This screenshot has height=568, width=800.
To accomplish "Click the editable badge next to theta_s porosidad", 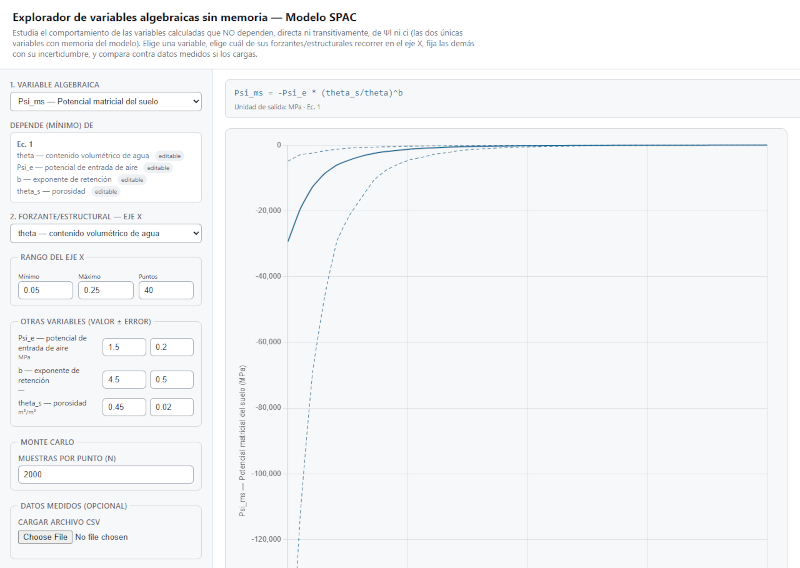I will tap(106, 192).
